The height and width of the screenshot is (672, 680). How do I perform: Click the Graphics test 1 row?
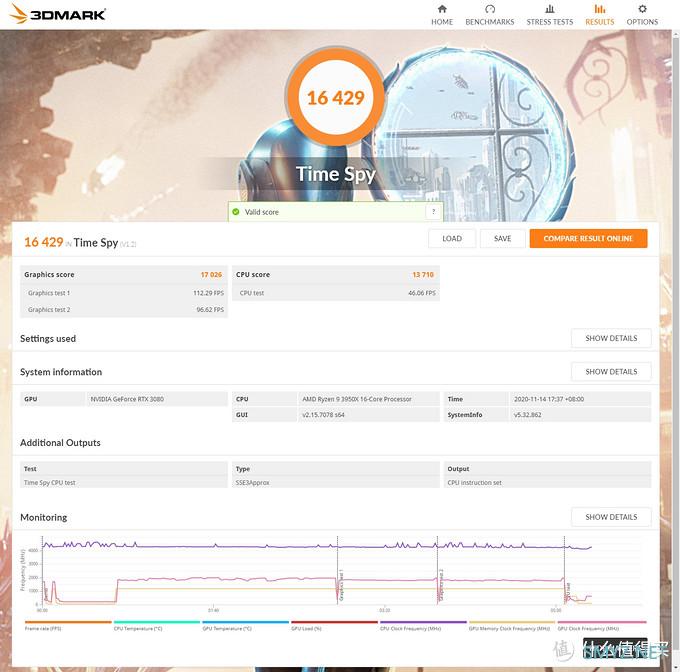tap(124, 293)
